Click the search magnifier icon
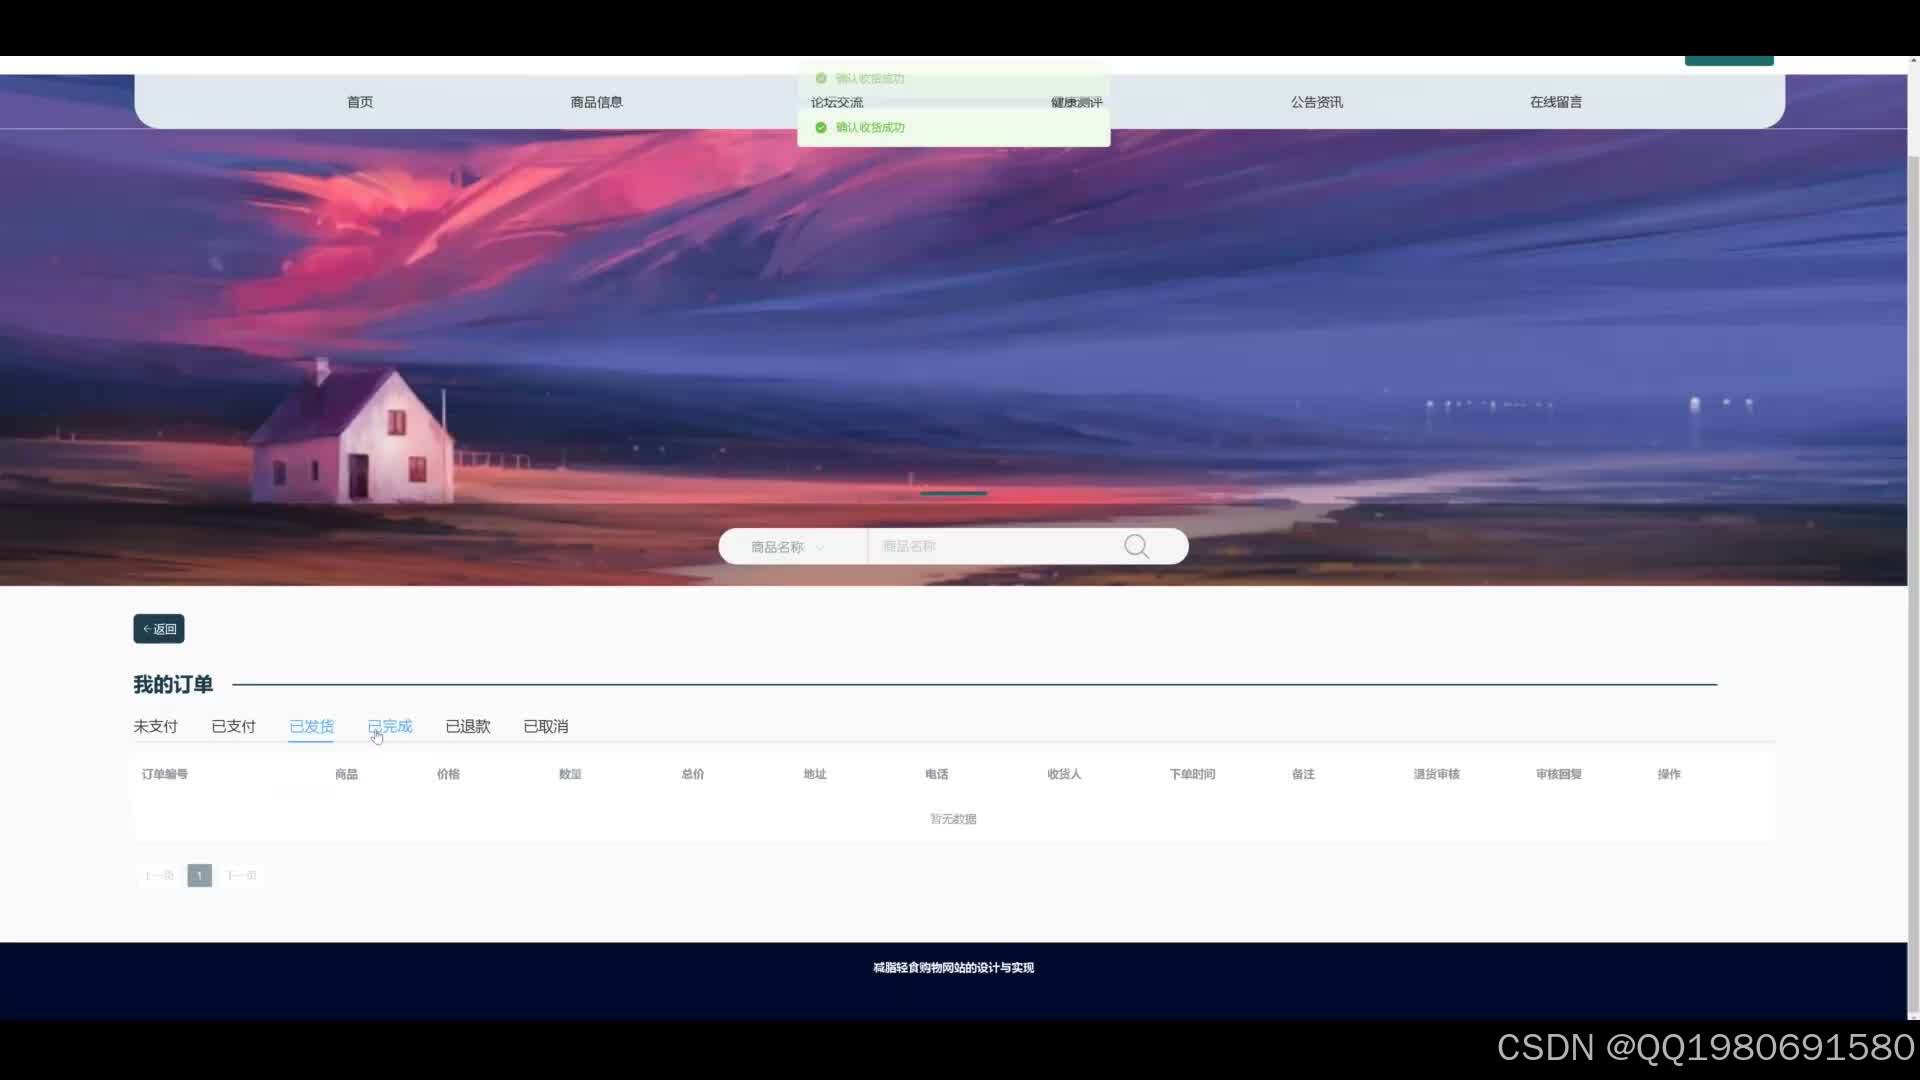This screenshot has width=1920, height=1080. [1136, 546]
